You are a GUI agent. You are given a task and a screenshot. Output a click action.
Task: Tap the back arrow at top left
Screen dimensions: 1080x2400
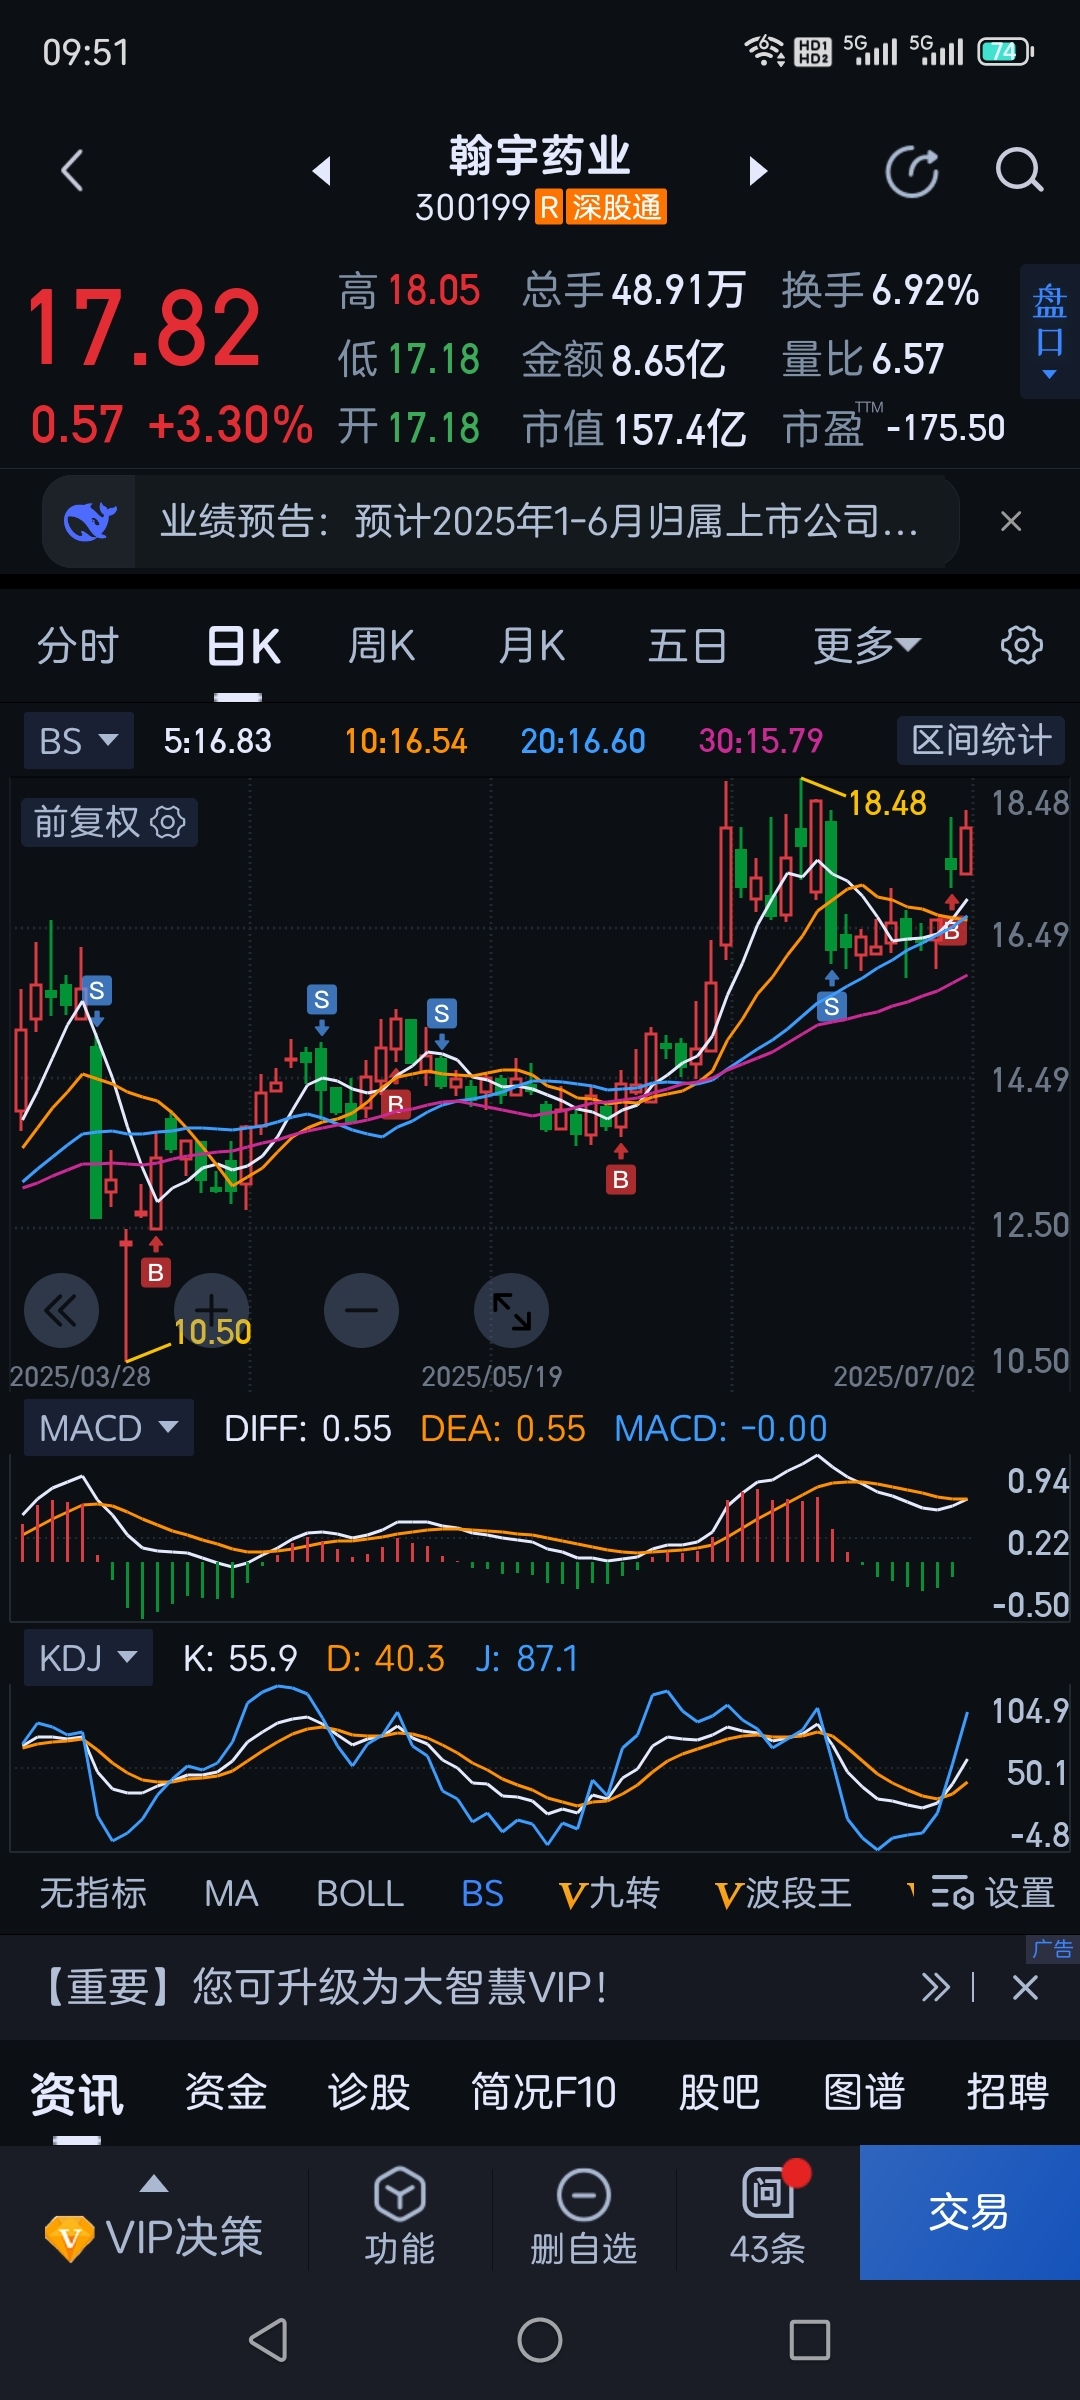pos(72,171)
